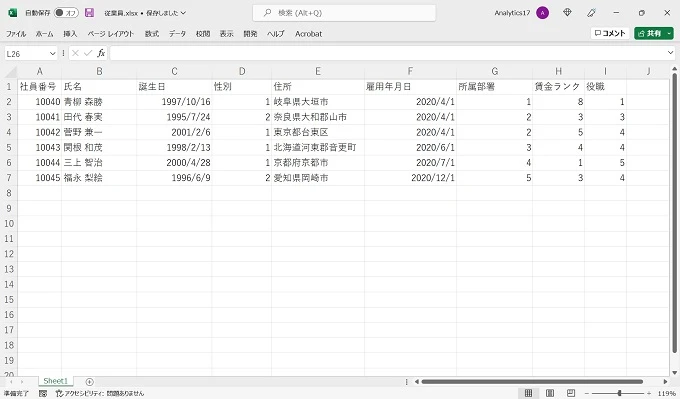This screenshot has height=399, width=680.
Task: Click the zoom slider handle
Action: 619,393
